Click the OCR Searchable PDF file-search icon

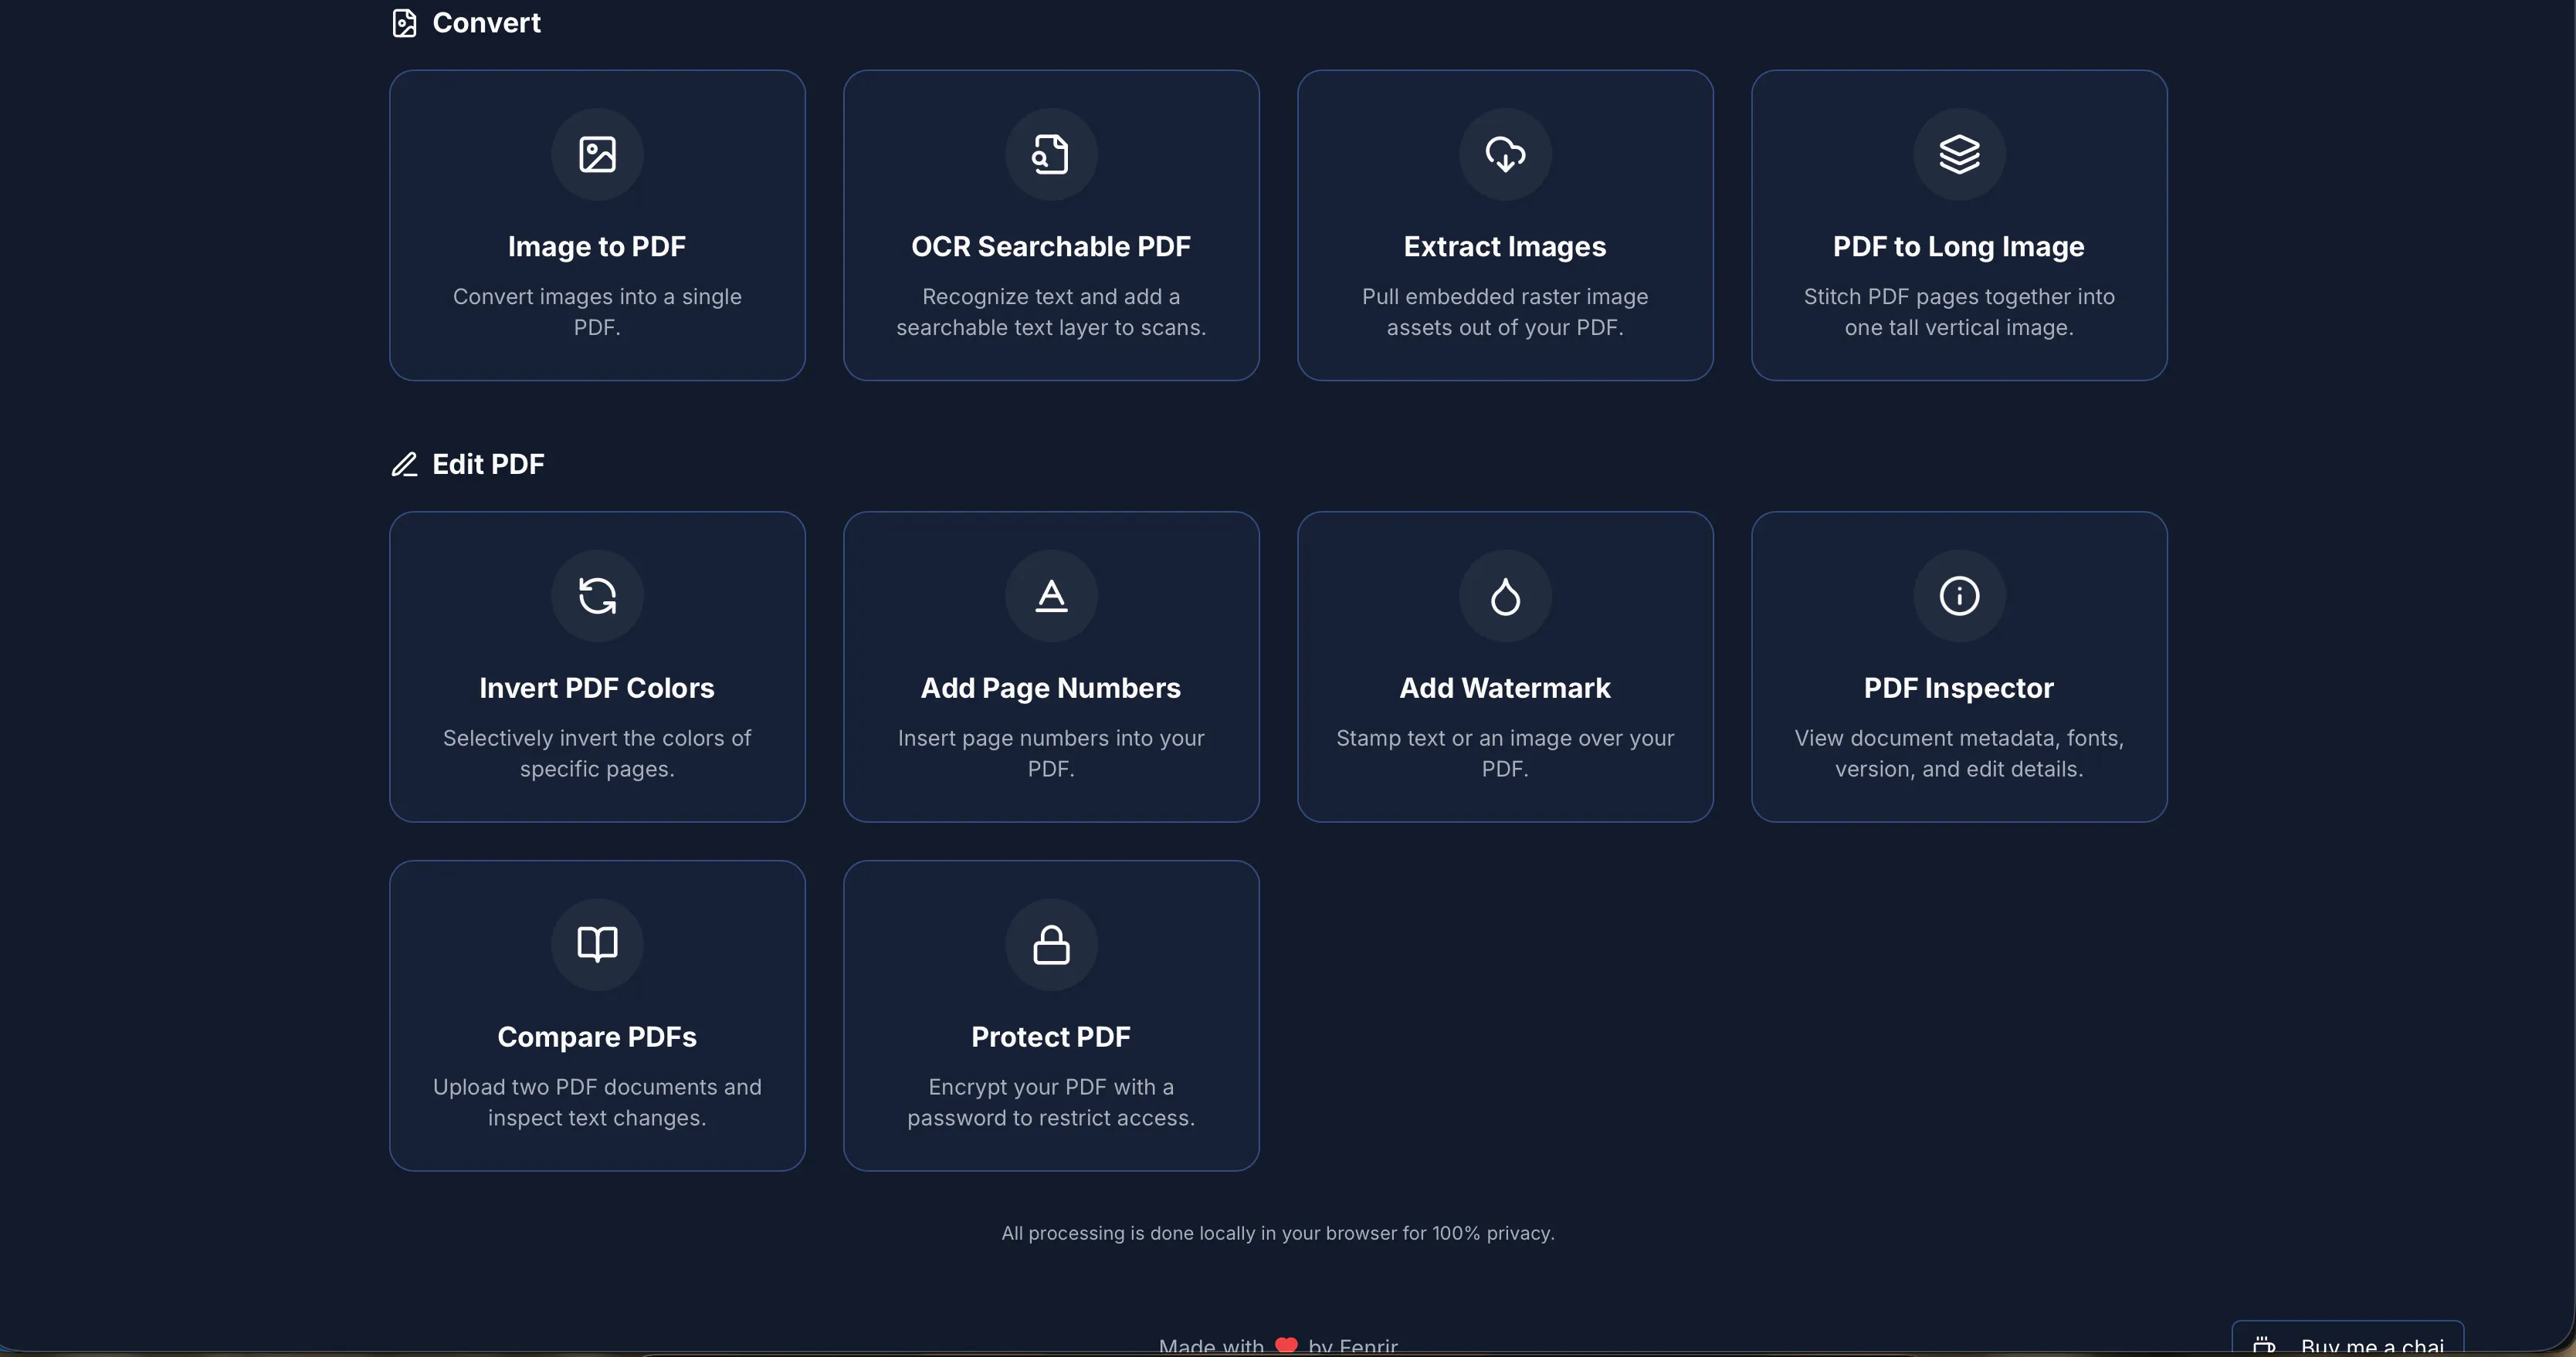[x=1051, y=154]
